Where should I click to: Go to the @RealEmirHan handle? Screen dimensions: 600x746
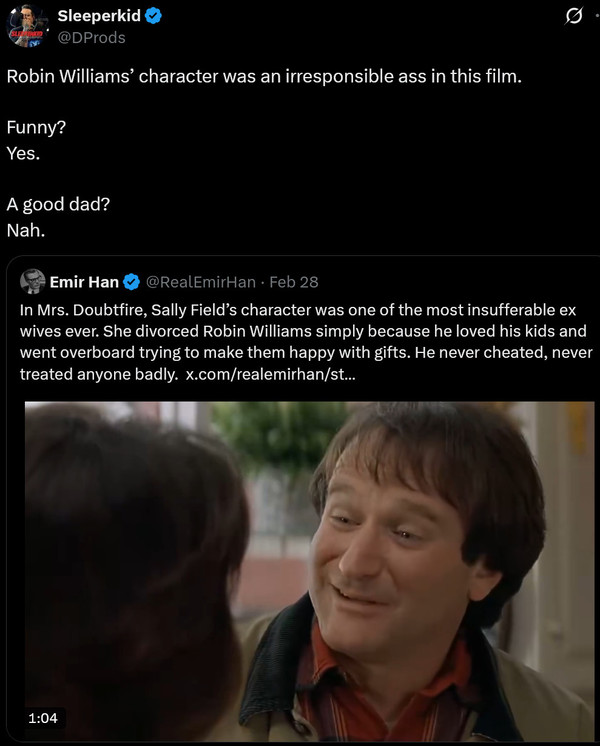(x=201, y=282)
